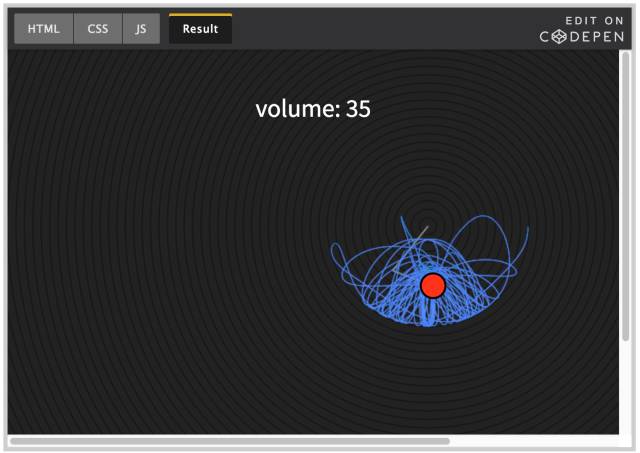The image size is (640, 453).
Task: Click the horizontal scrollbar thumb
Action: [x=230, y=441]
